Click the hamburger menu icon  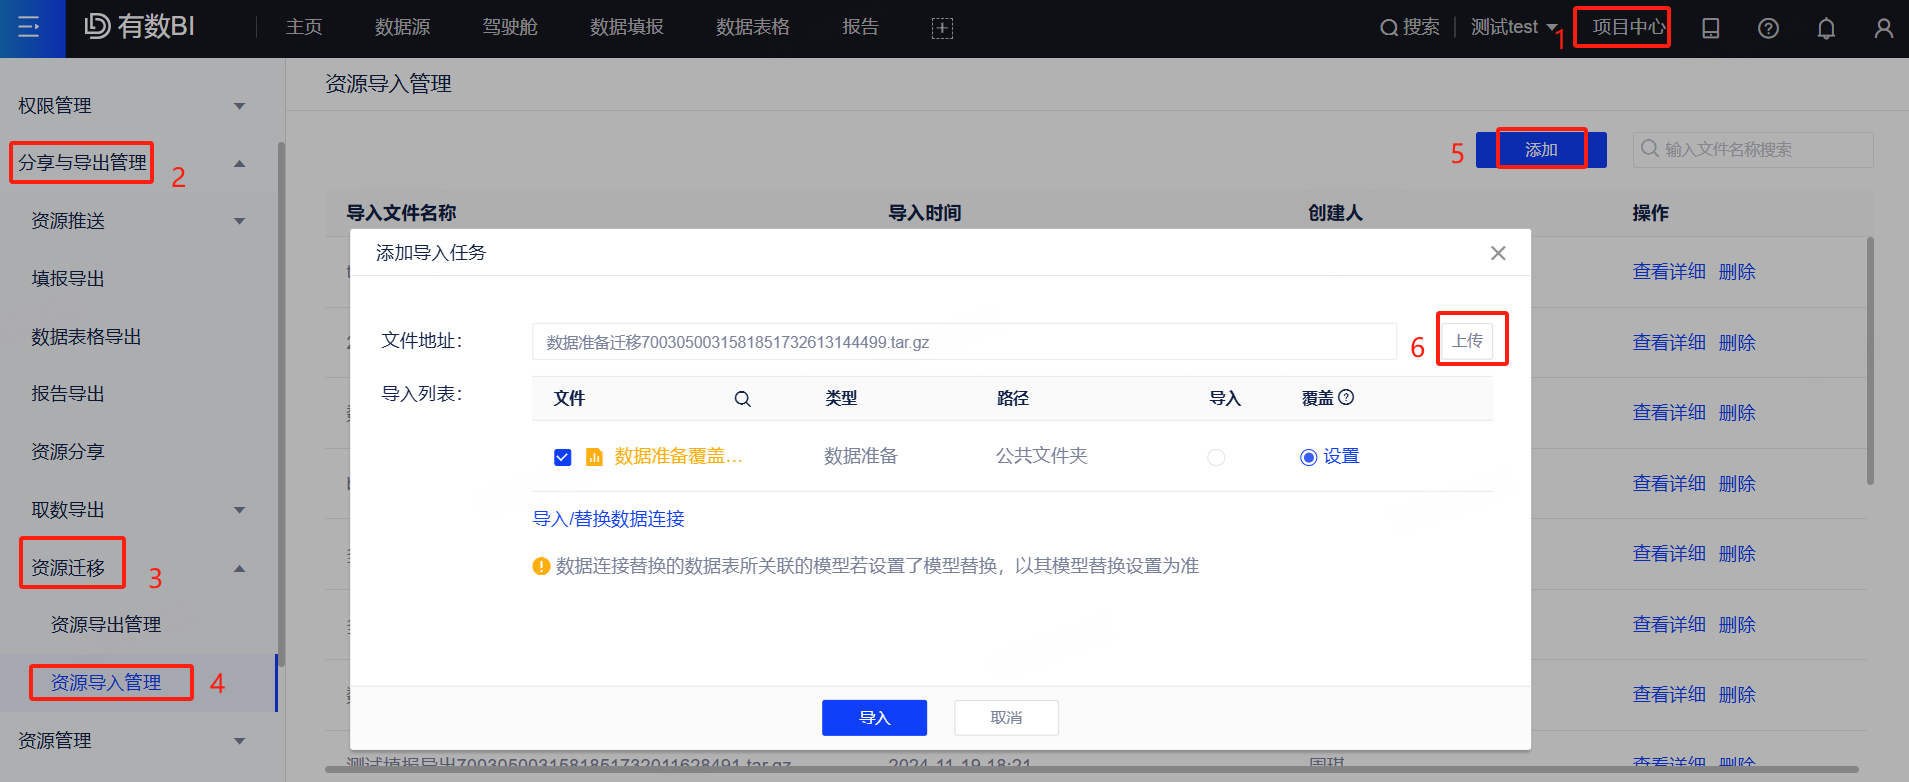[29, 27]
